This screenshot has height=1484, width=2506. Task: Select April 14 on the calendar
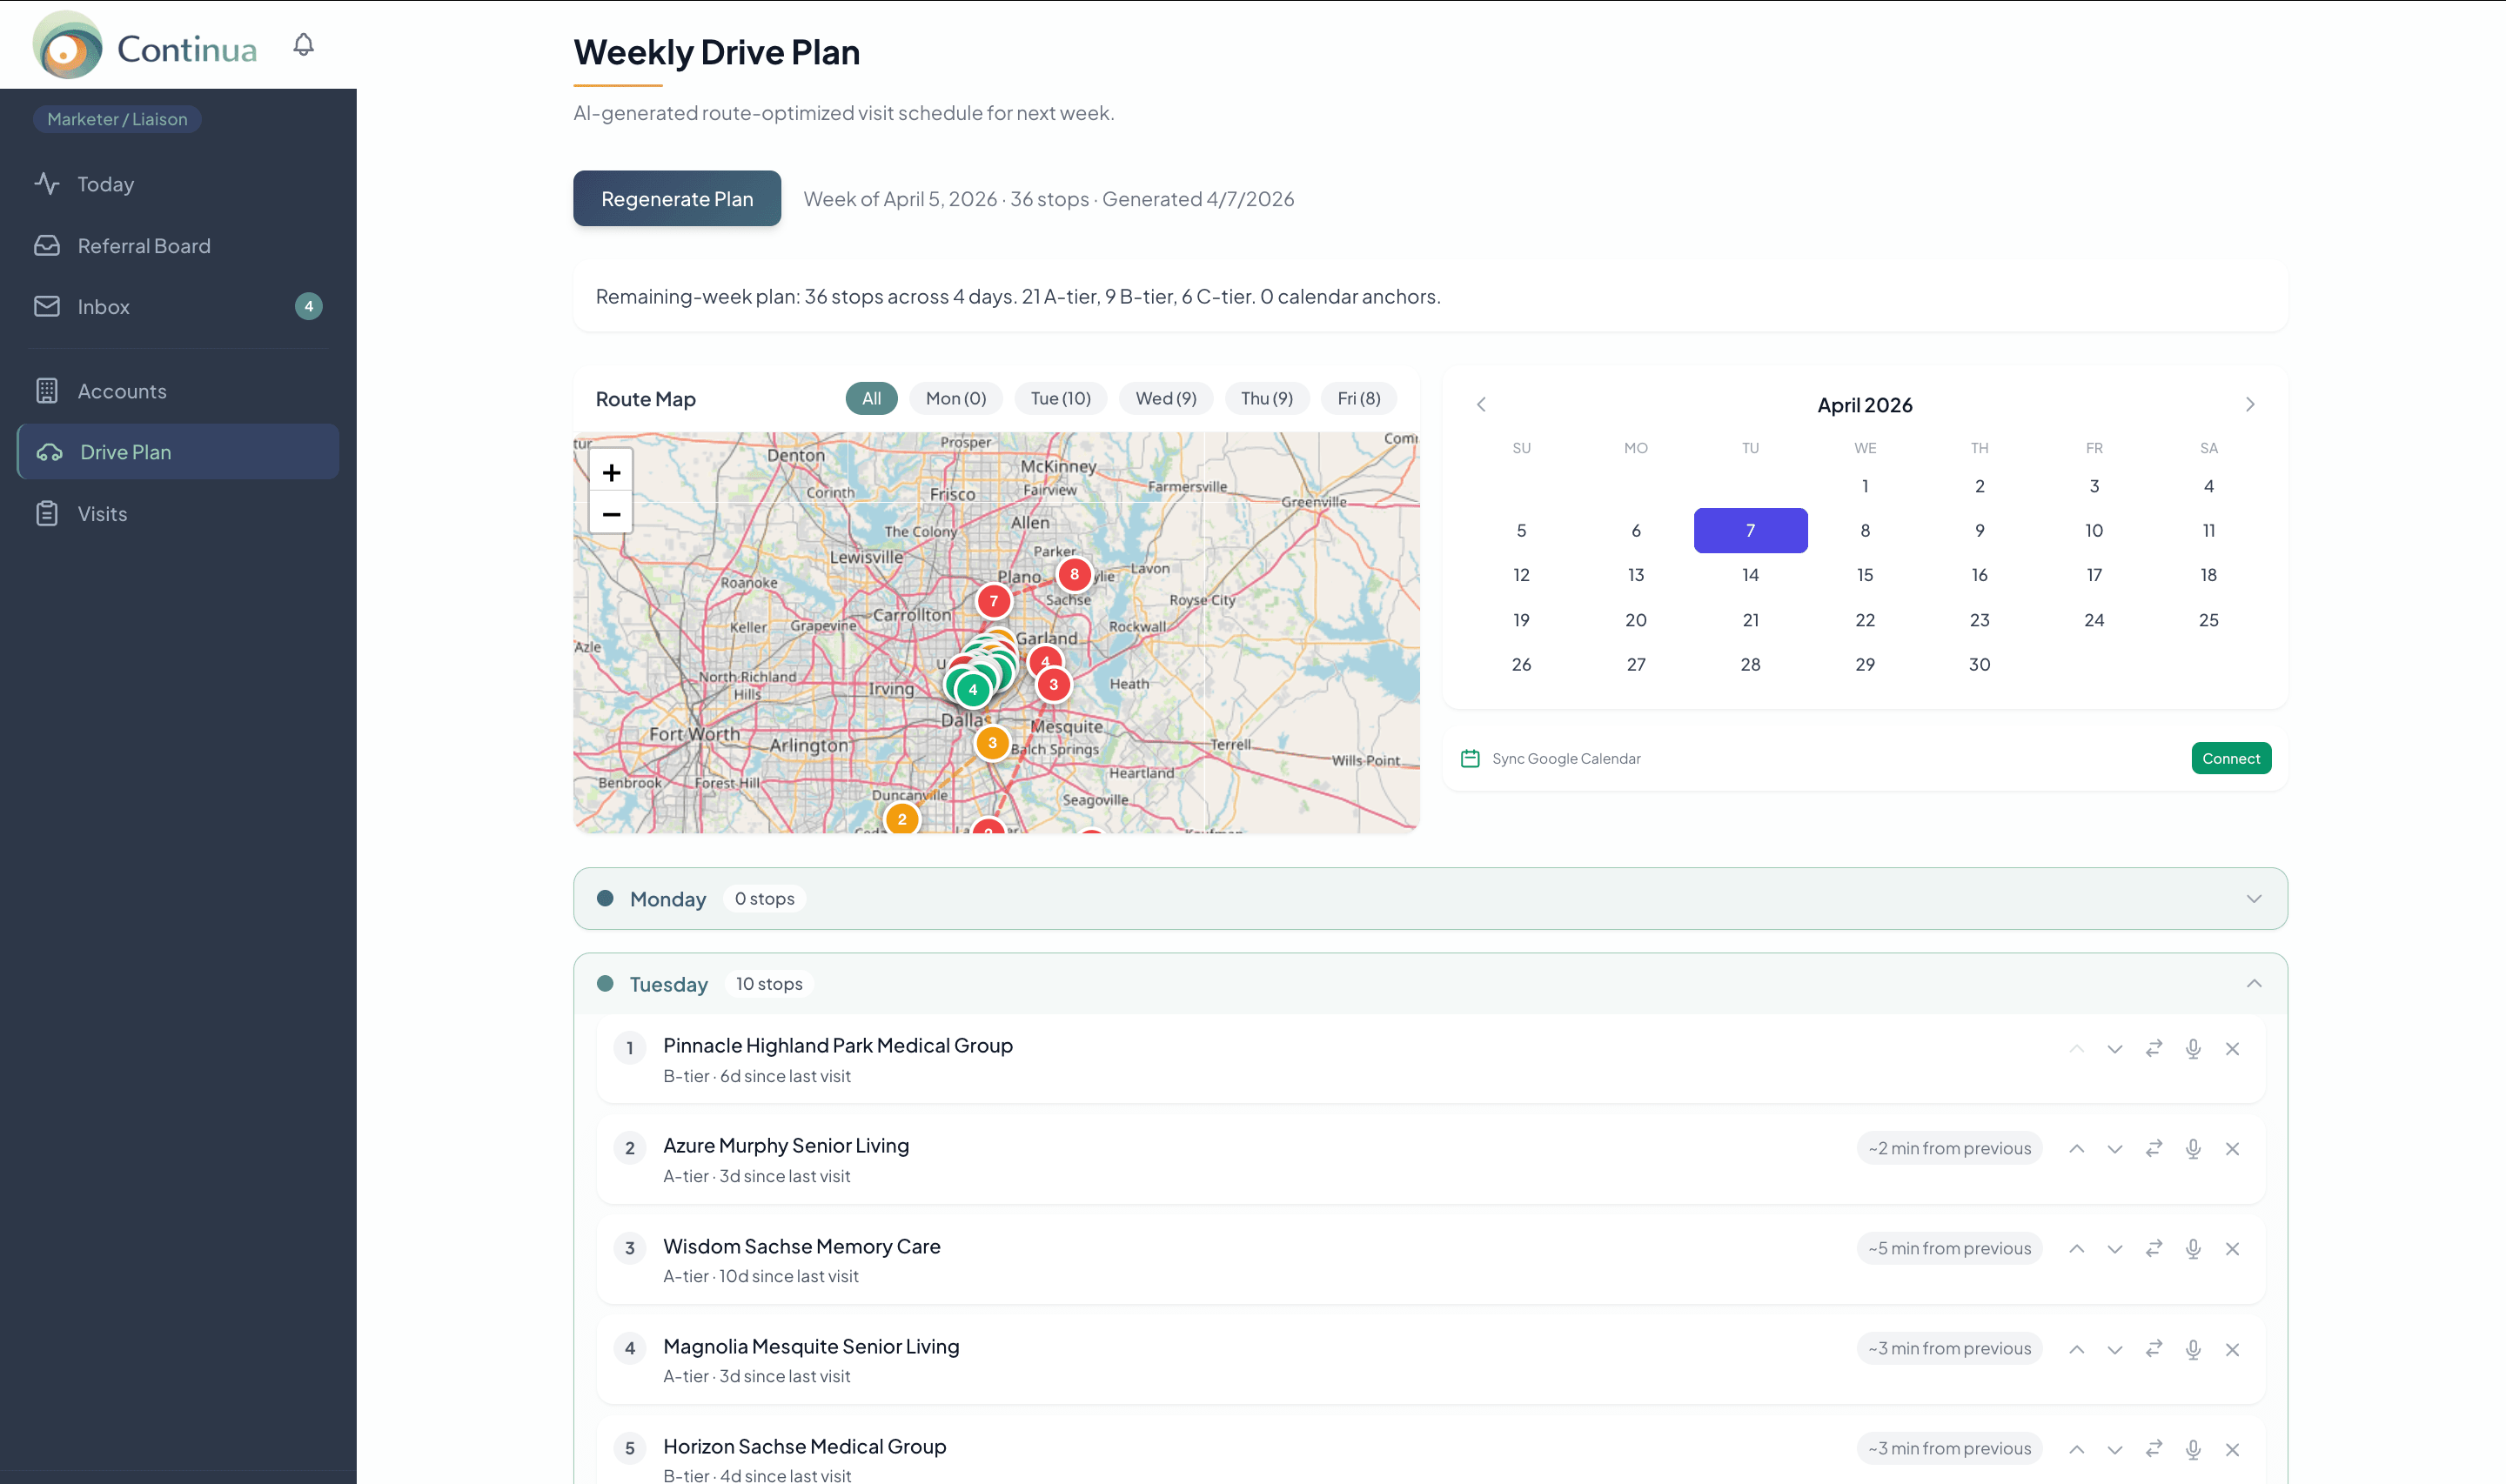click(x=1750, y=574)
